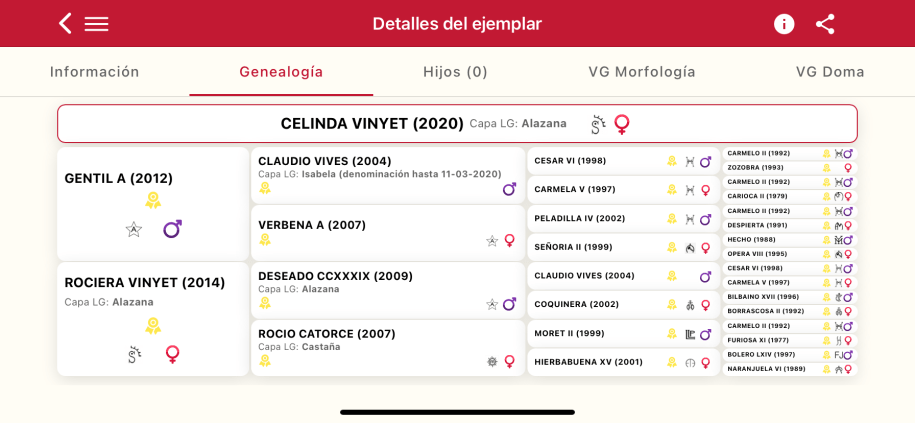Click the brand icon on Moret II
The width and height of the screenshot is (915, 423).
690,334
